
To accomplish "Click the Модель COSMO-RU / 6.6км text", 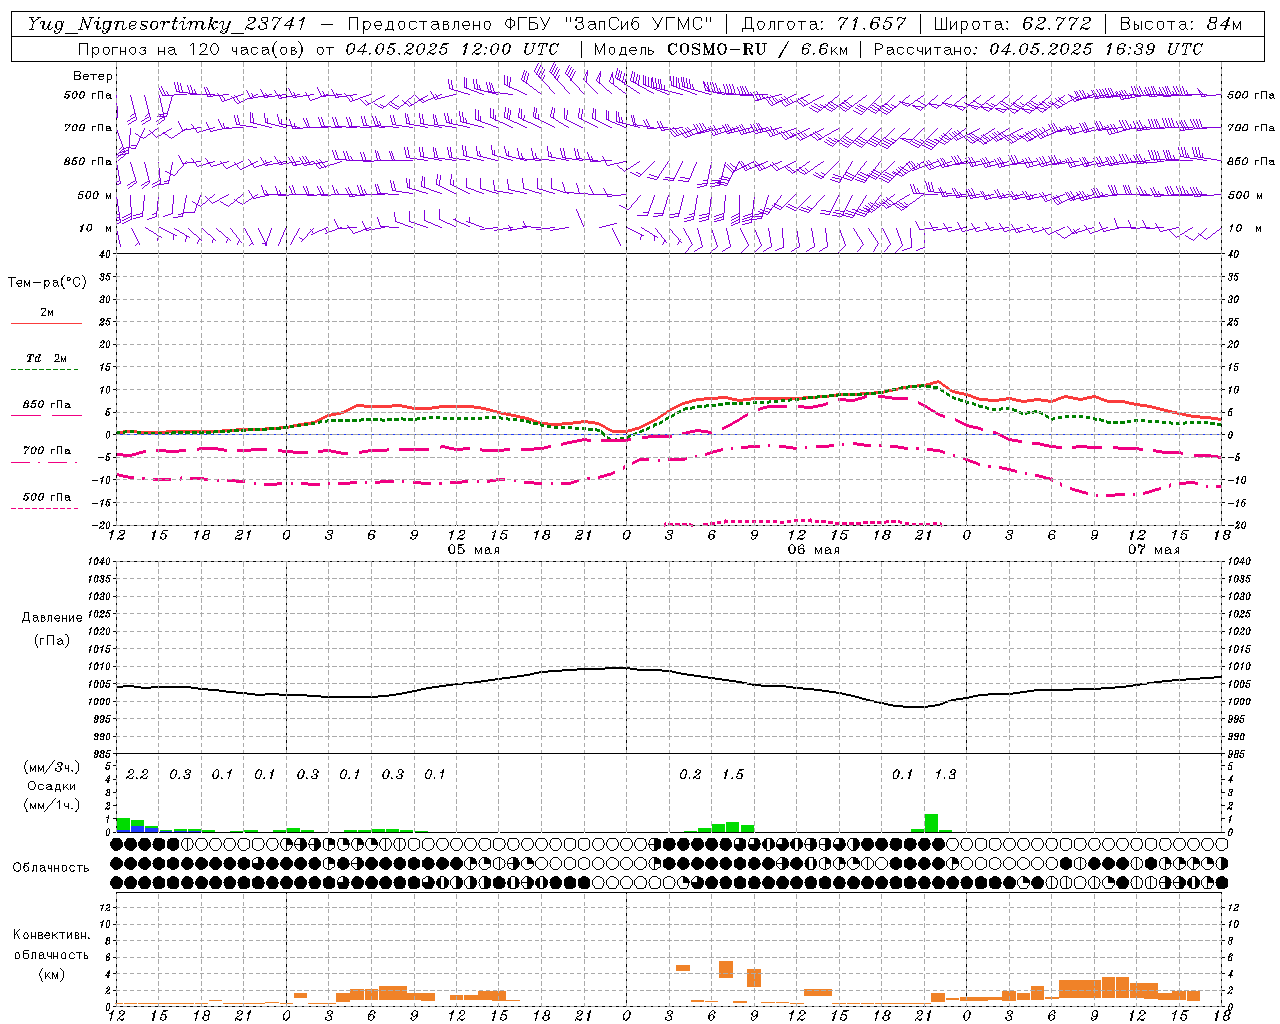I will pos(721,49).
